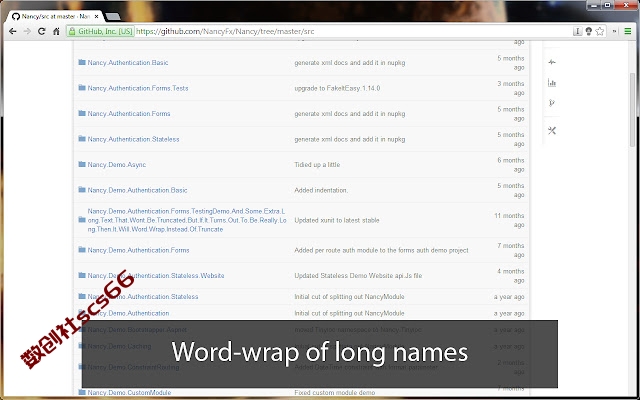Open the Pulse icon in repo sidebar

tap(552, 62)
